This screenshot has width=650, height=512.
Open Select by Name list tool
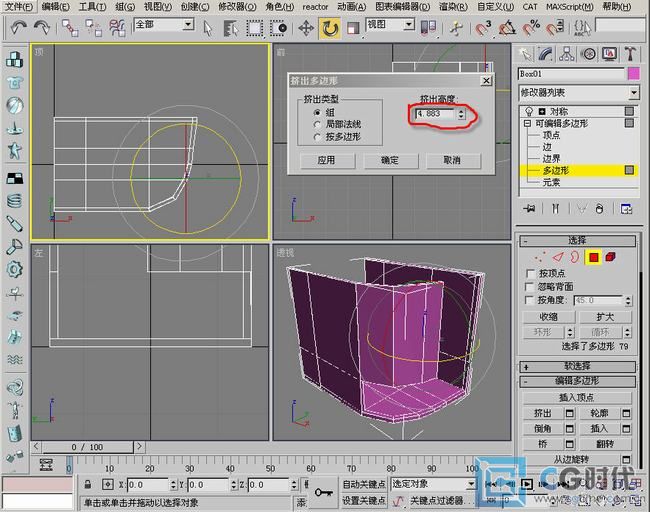pos(231,28)
